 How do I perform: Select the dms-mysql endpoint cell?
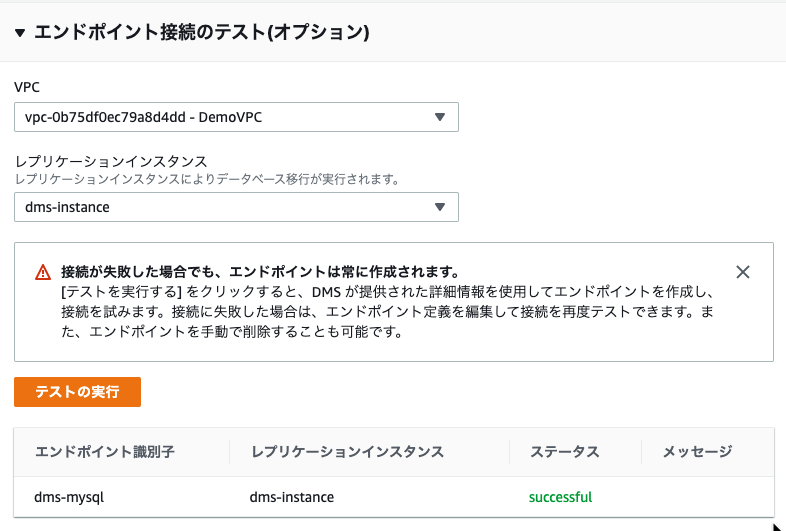click(69, 497)
